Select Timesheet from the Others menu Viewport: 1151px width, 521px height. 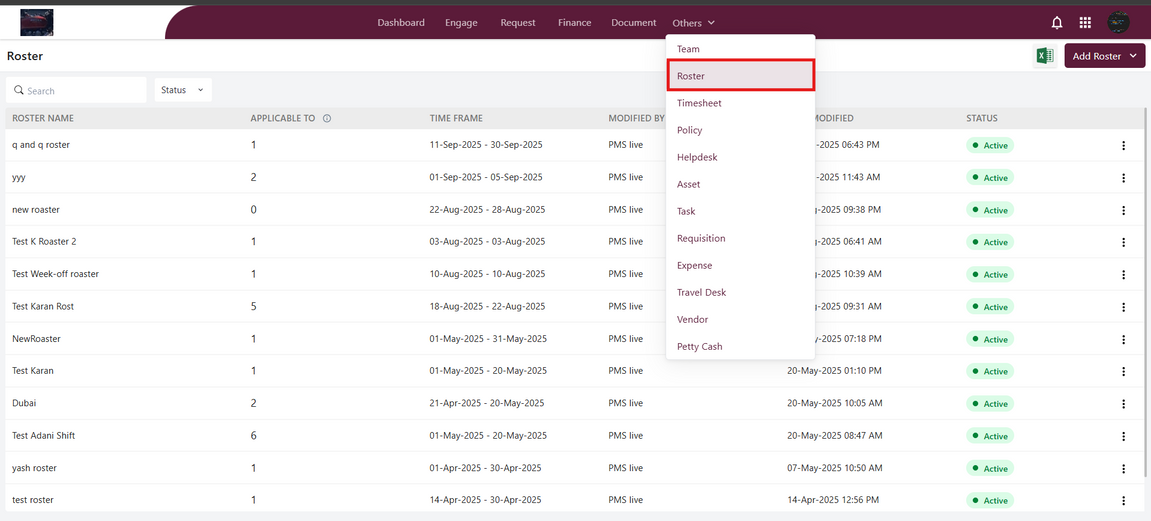pos(699,103)
